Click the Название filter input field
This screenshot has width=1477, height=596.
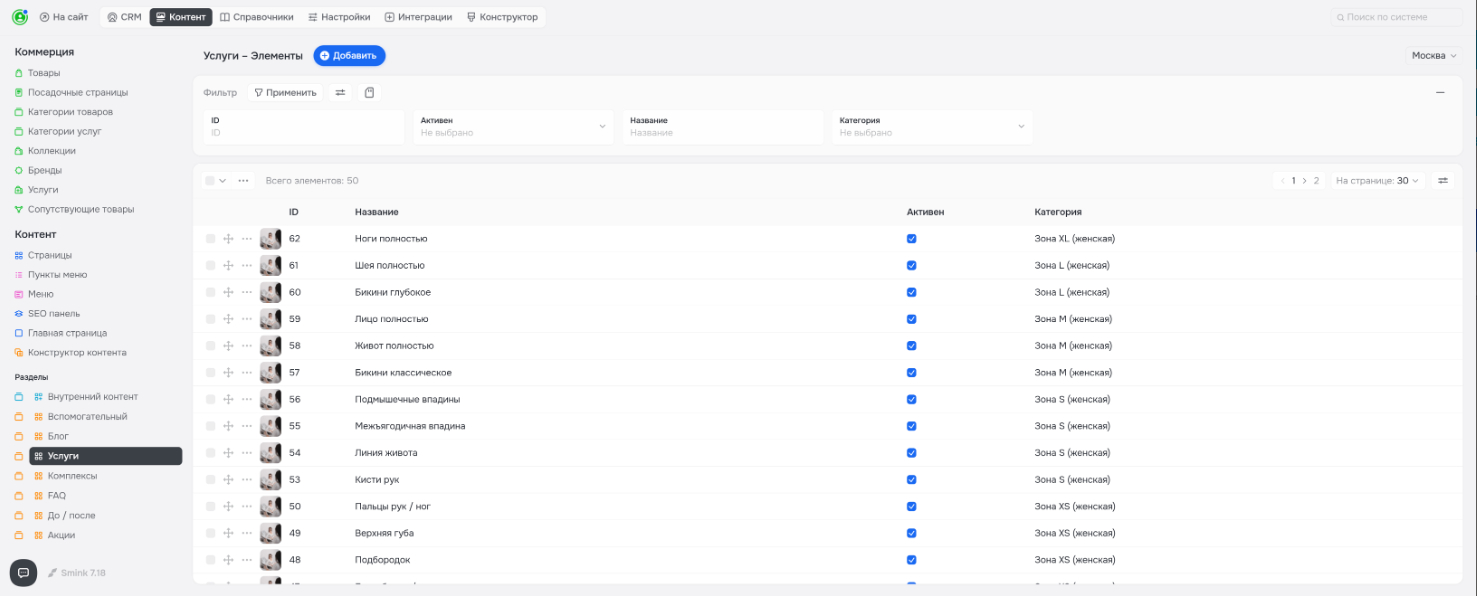[x=720, y=133]
